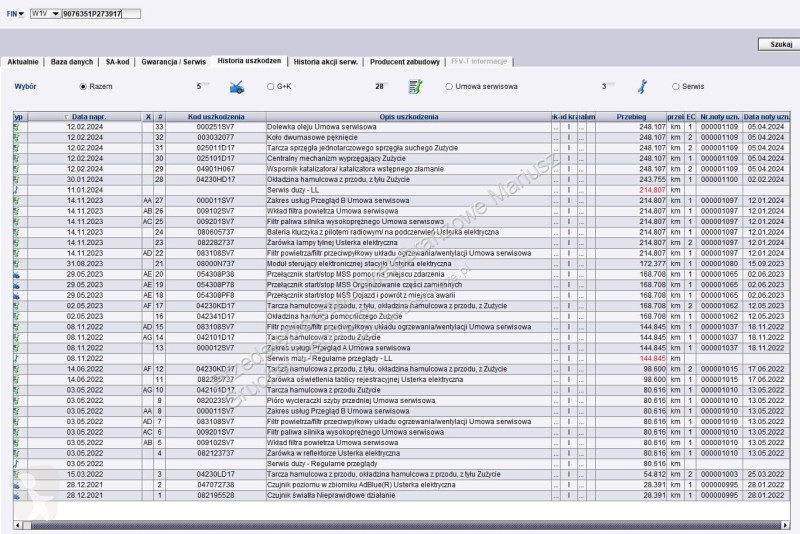Switch to Producent zabudowy tab

coord(405,62)
